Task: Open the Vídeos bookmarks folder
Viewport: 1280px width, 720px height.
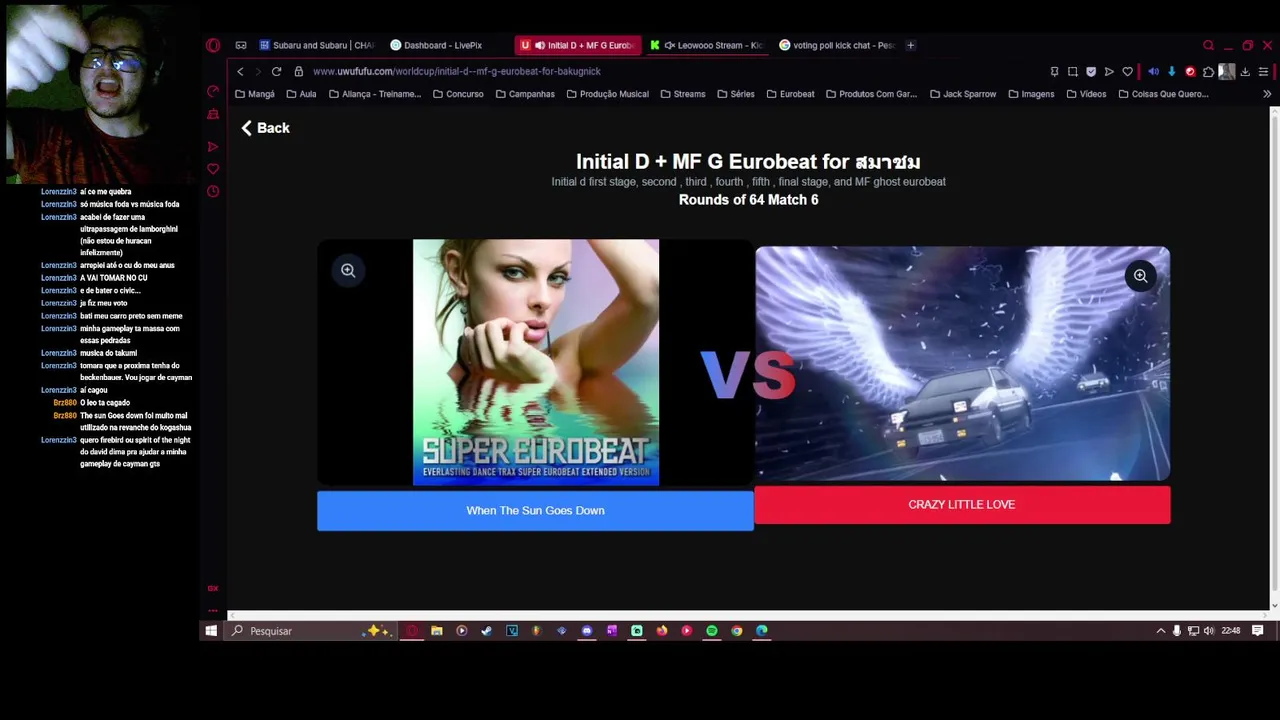Action: click(1086, 94)
